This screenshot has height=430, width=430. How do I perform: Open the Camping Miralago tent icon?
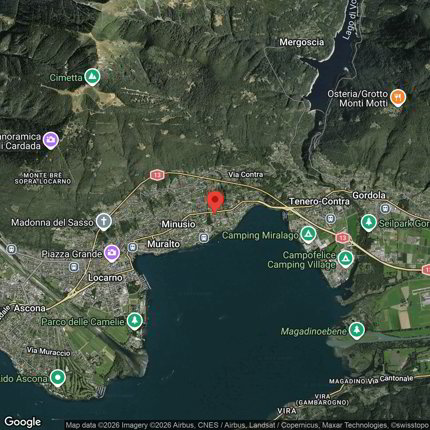pyautogui.click(x=308, y=234)
